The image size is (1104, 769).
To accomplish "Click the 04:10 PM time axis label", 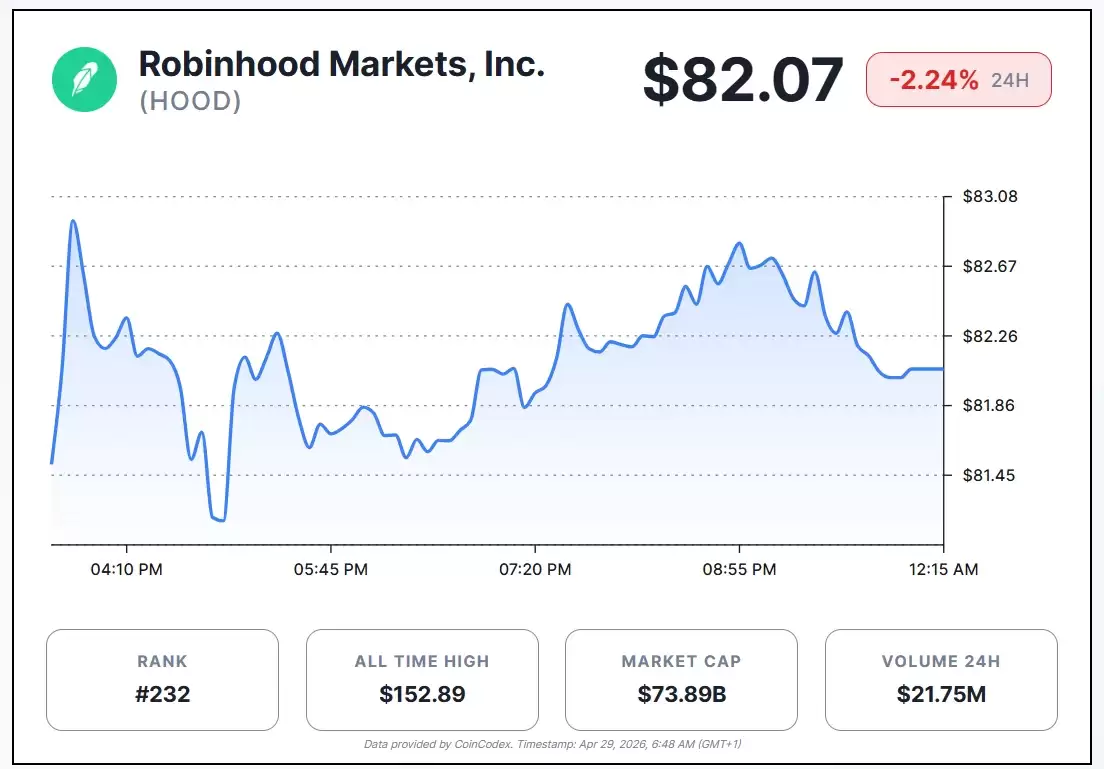I will (126, 569).
